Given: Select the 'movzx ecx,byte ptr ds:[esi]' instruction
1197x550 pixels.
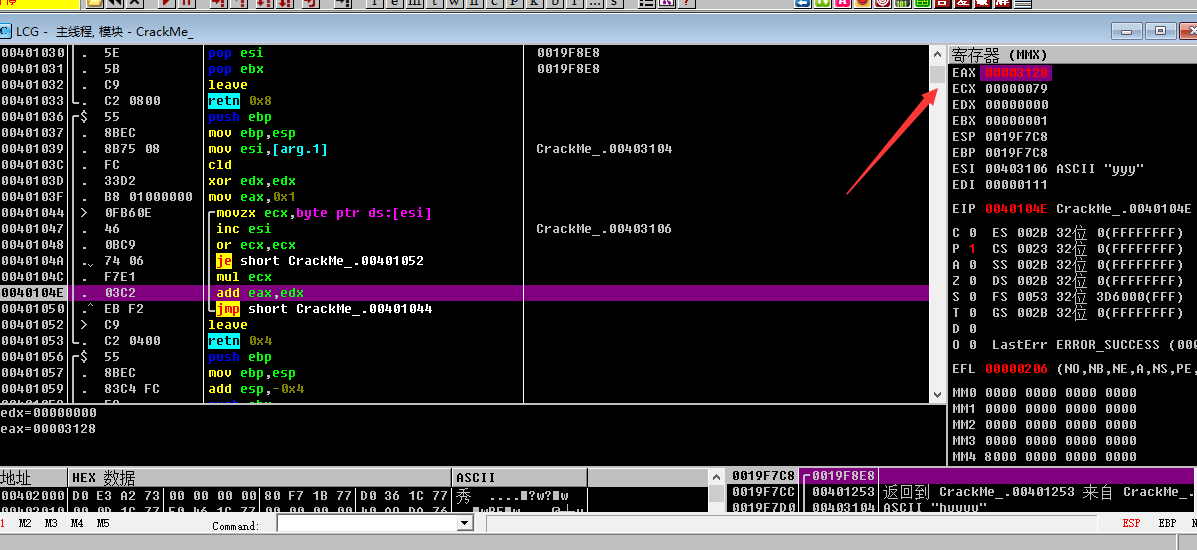Looking at the screenshot, I should pyautogui.click(x=324, y=212).
